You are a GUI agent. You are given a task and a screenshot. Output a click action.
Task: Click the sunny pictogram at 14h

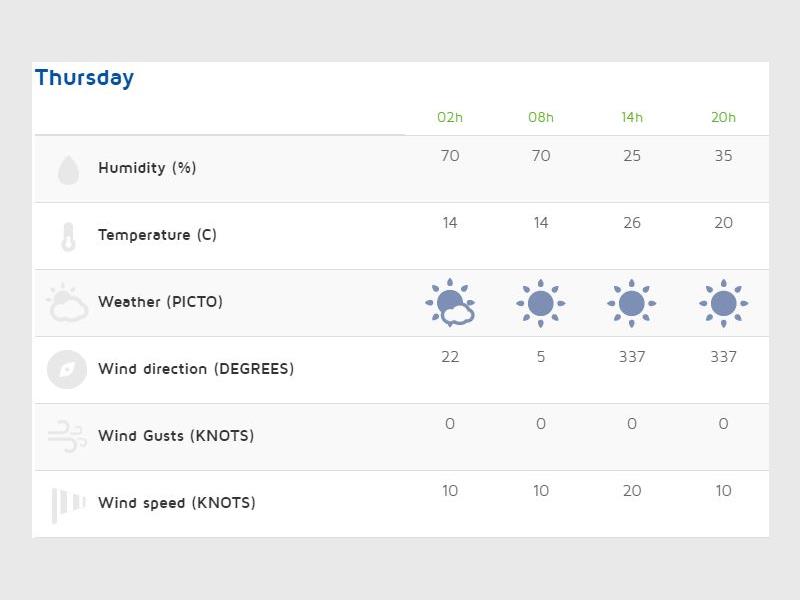(632, 303)
